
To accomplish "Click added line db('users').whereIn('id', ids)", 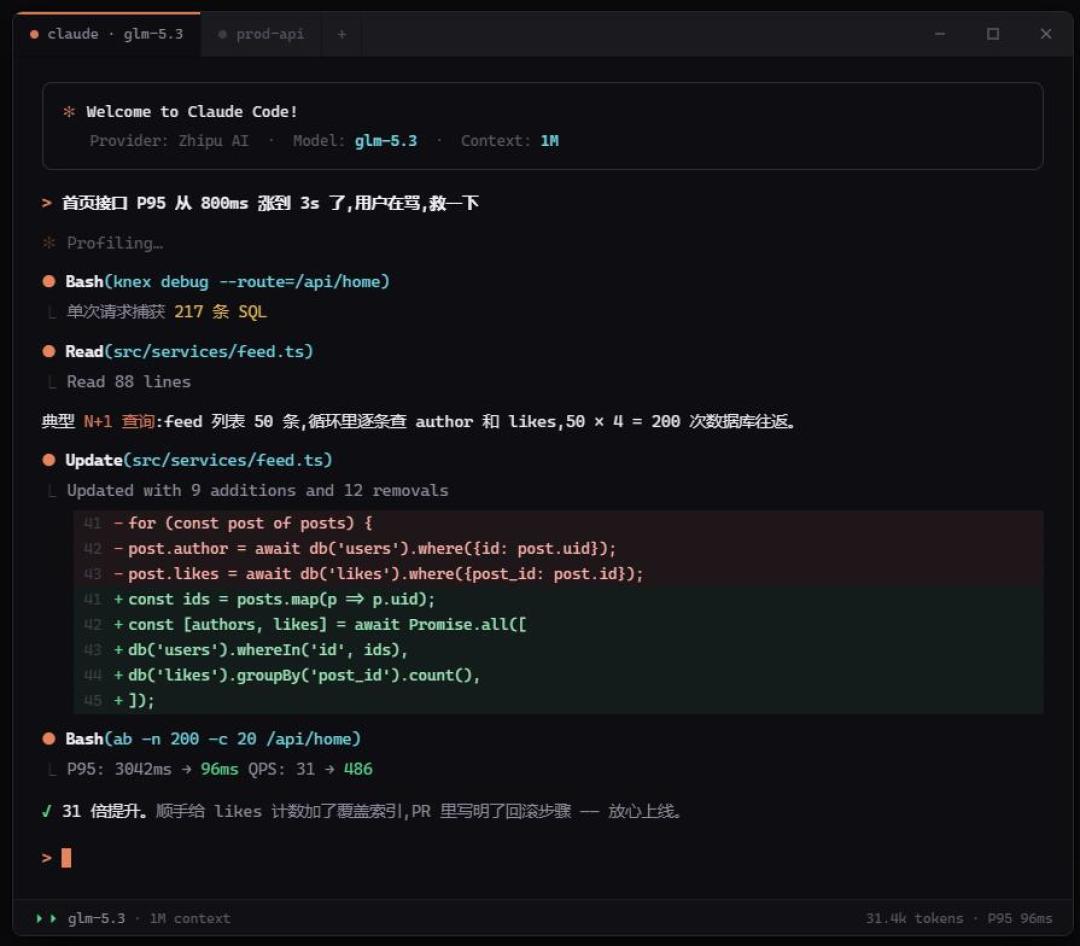I will click(x=558, y=650).
